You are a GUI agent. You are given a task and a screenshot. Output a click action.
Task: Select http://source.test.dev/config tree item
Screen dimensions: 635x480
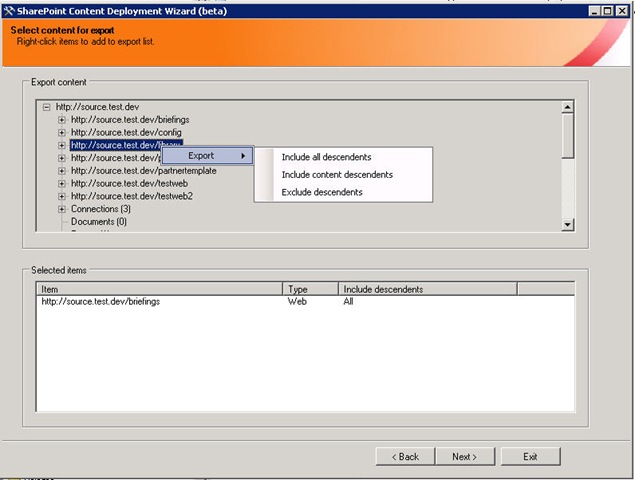click(126, 132)
